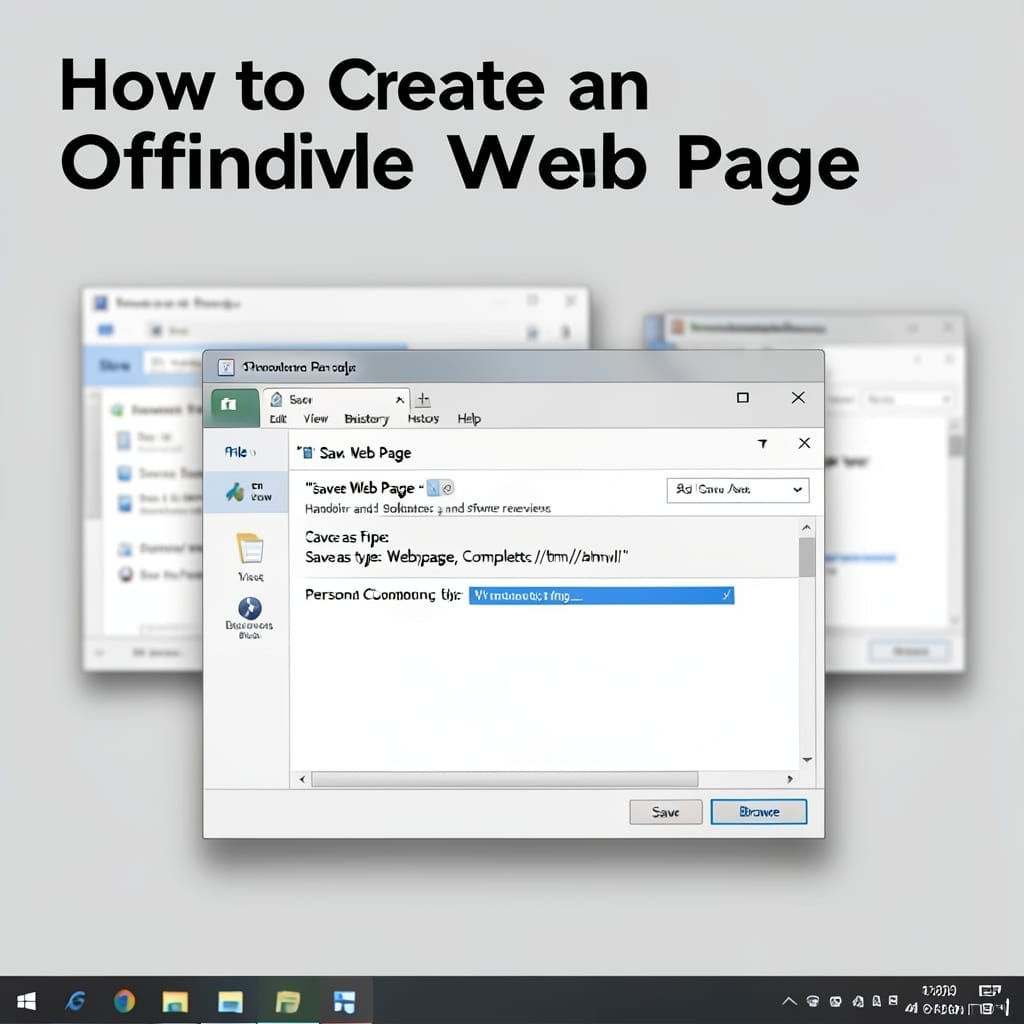Click the horizontal scrollbar right arrow

point(790,779)
